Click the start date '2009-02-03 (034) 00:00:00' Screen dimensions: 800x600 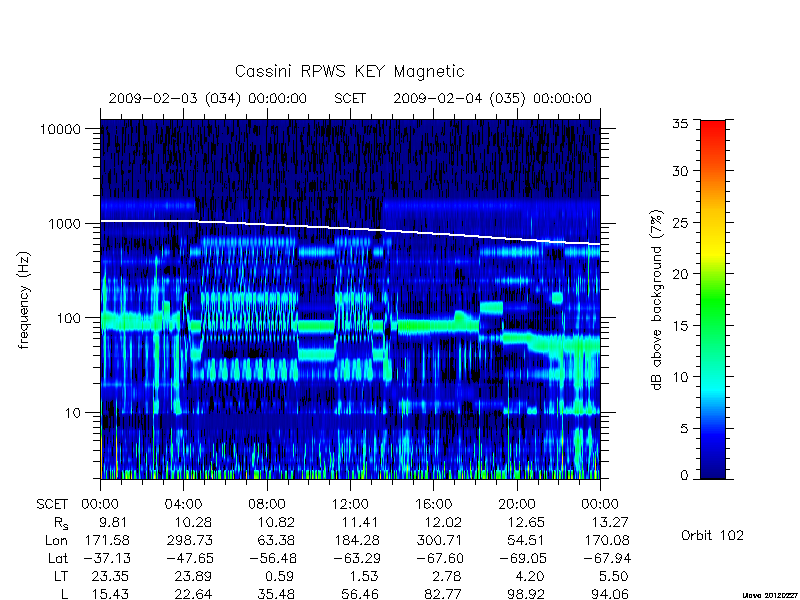coord(208,98)
